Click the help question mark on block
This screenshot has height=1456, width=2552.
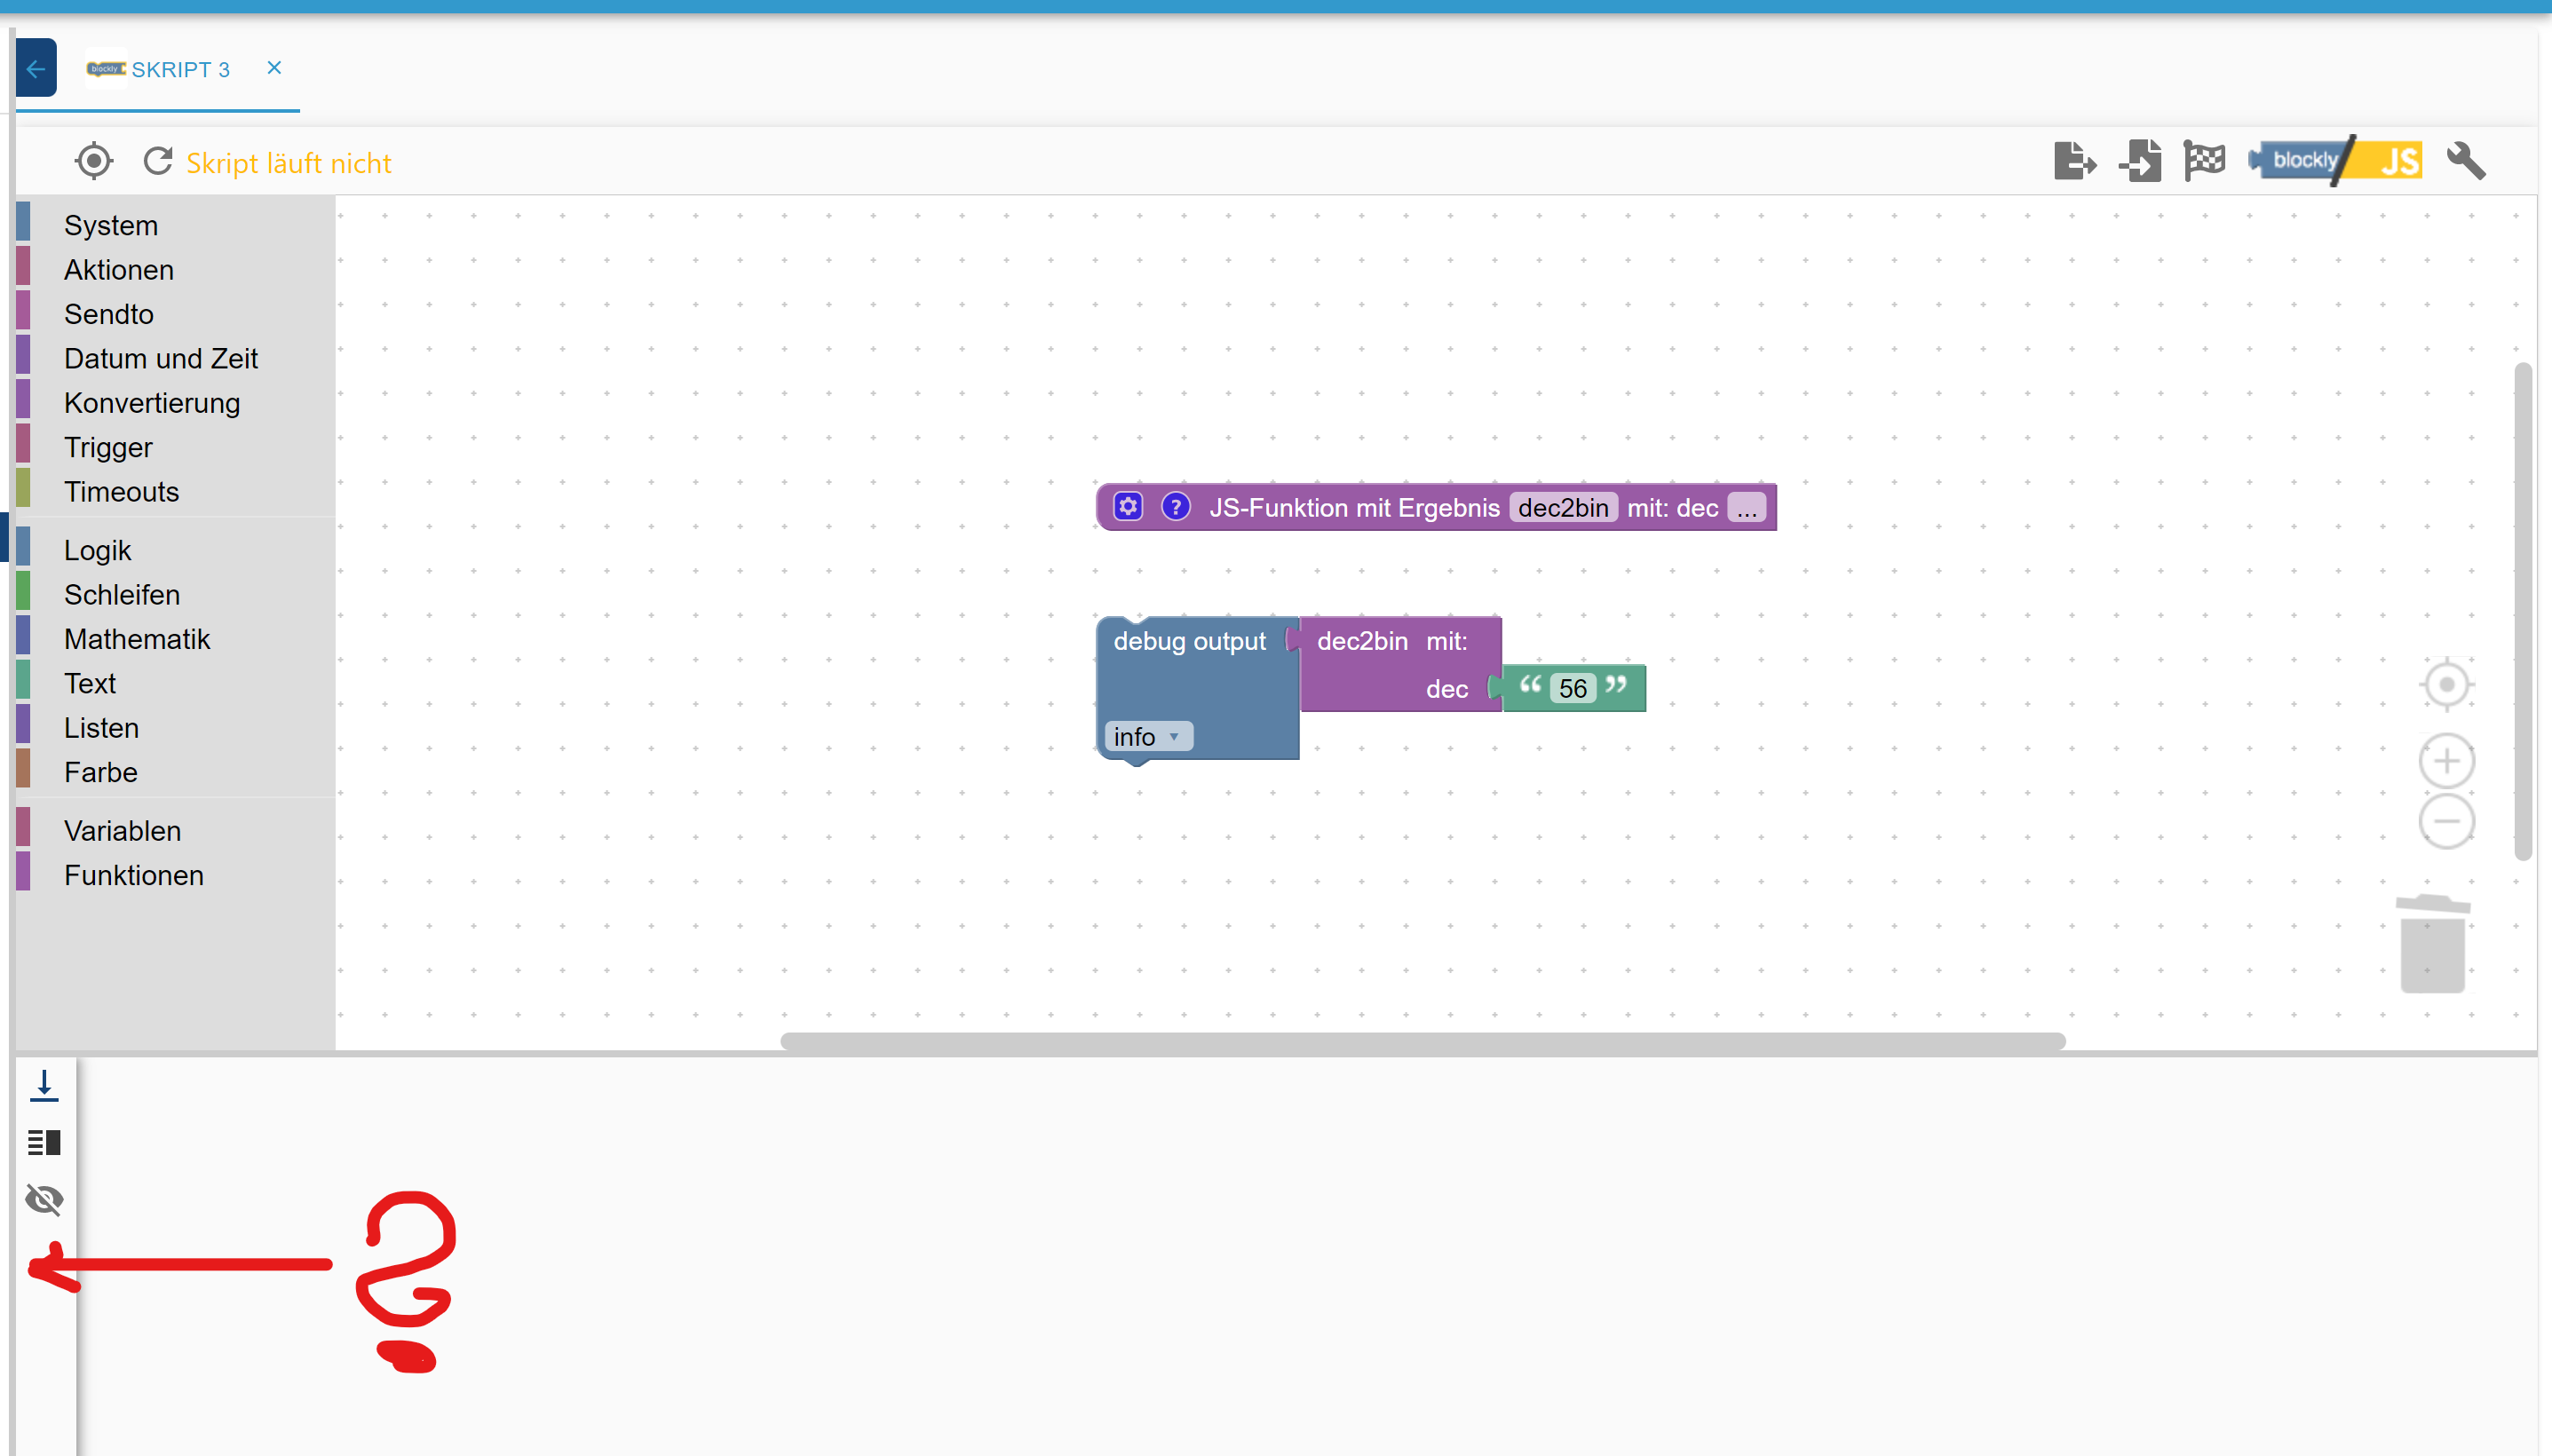click(x=1175, y=507)
